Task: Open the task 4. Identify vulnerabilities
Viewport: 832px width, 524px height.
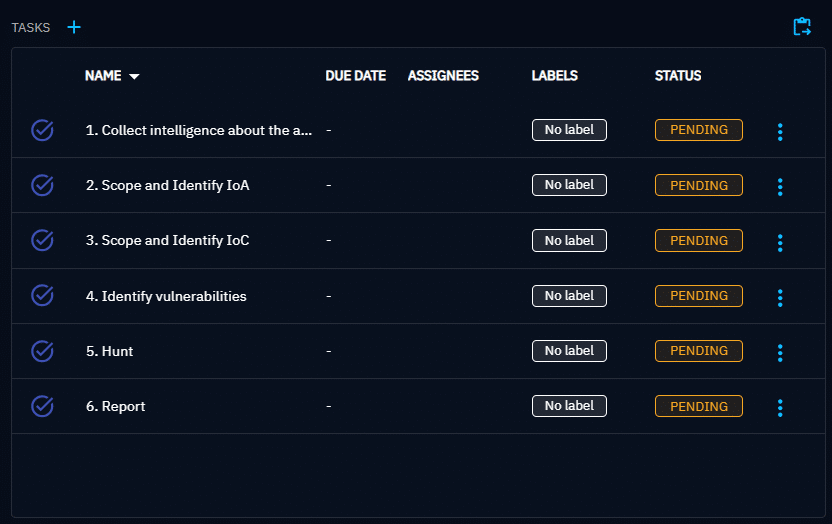Action: [x=166, y=296]
